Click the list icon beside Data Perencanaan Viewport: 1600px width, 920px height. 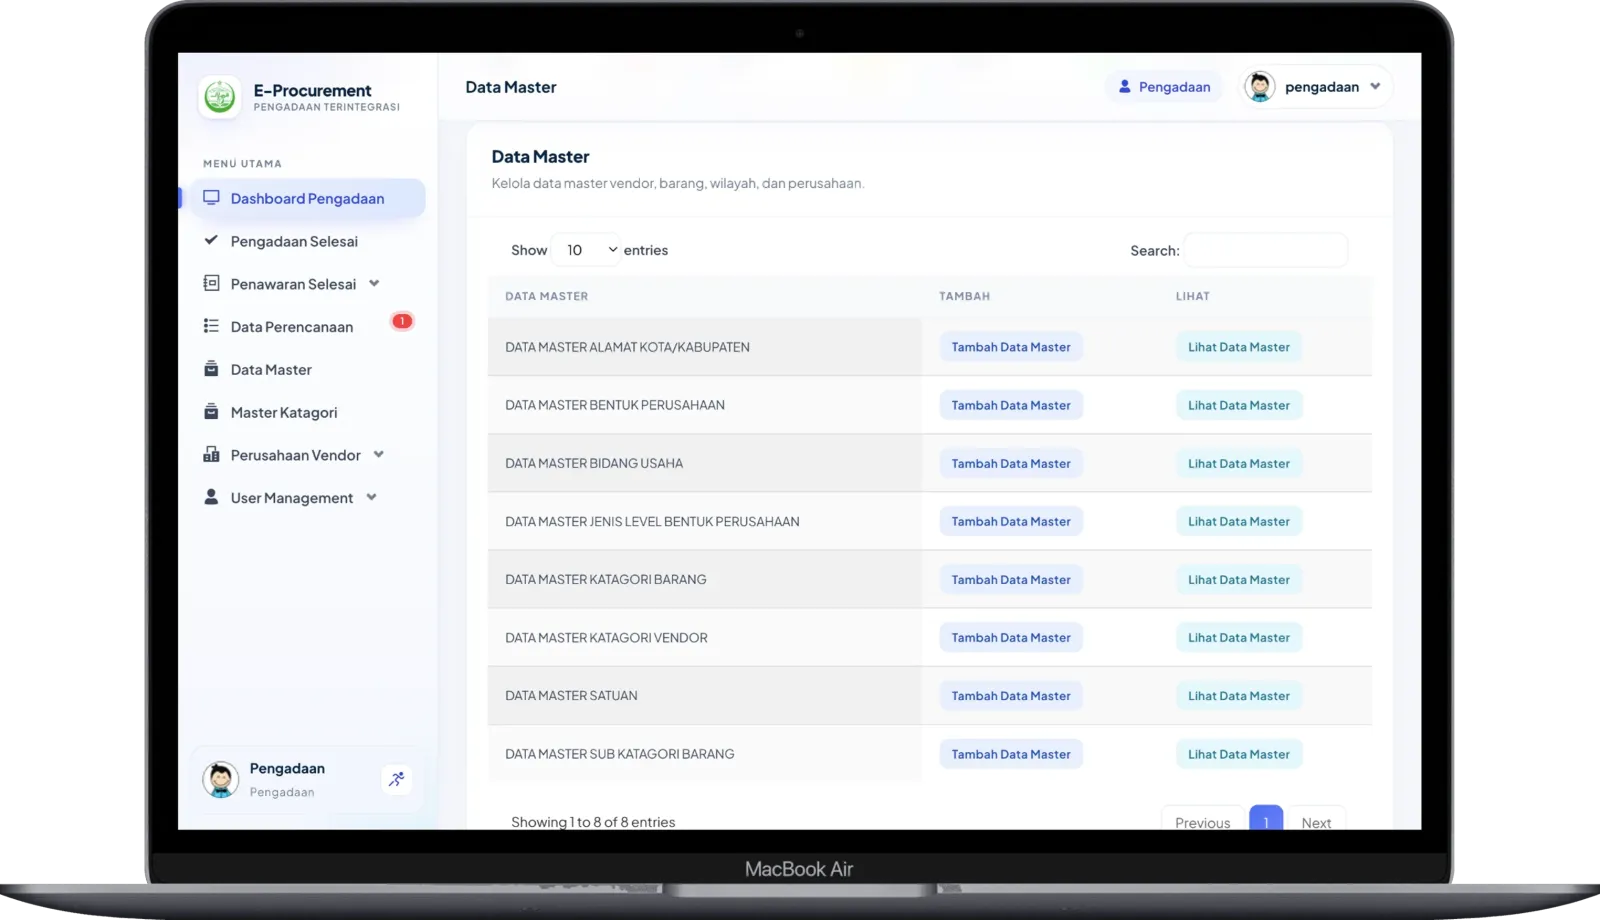click(x=211, y=326)
